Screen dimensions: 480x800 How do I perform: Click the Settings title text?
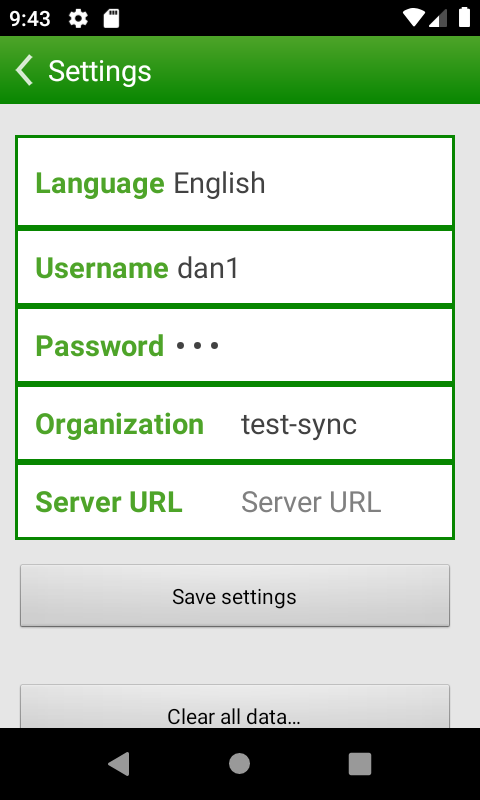click(x=99, y=71)
